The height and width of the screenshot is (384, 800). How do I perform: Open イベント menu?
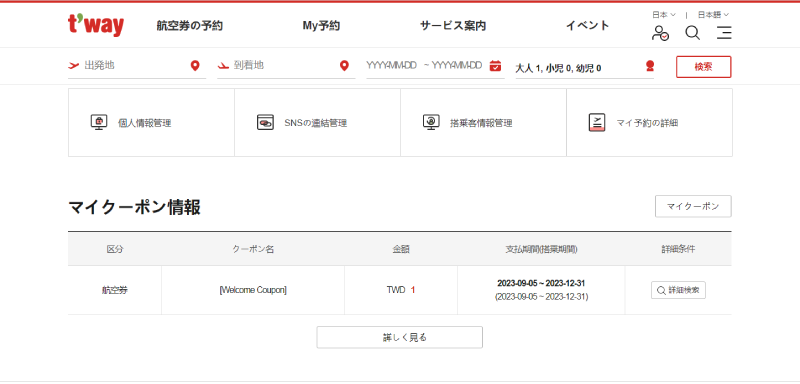(588, 25)
